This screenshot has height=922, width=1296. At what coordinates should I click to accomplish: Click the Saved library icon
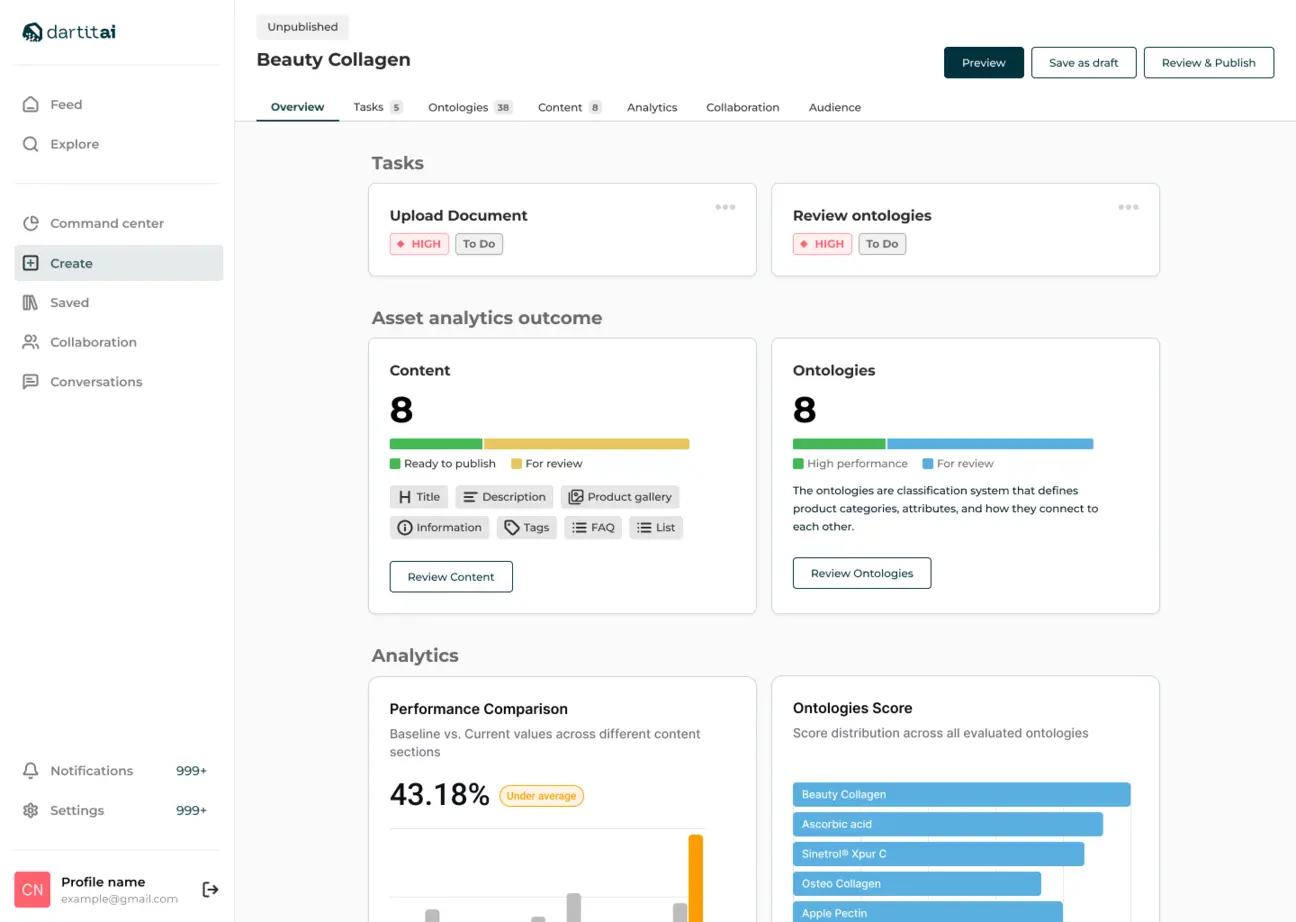(31, 303)
